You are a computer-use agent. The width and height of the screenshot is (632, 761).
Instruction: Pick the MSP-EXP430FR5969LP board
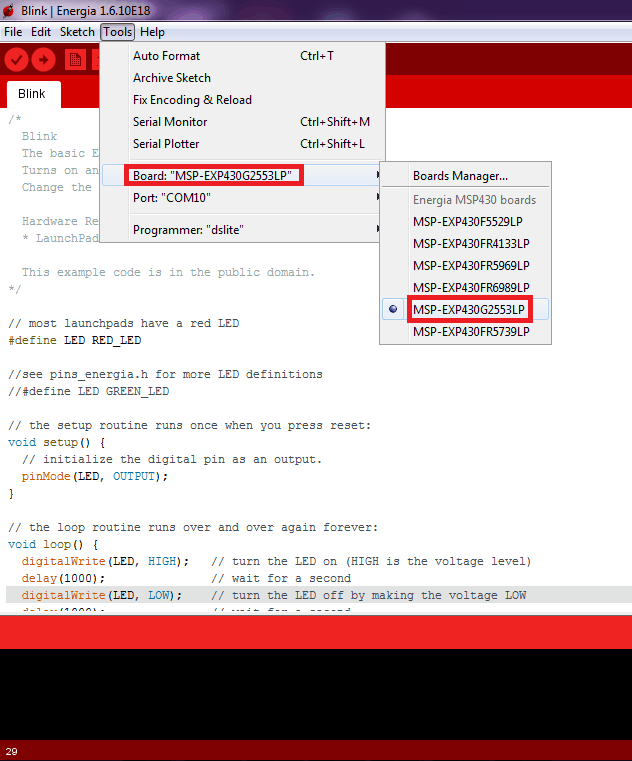[x=470, y=265]
